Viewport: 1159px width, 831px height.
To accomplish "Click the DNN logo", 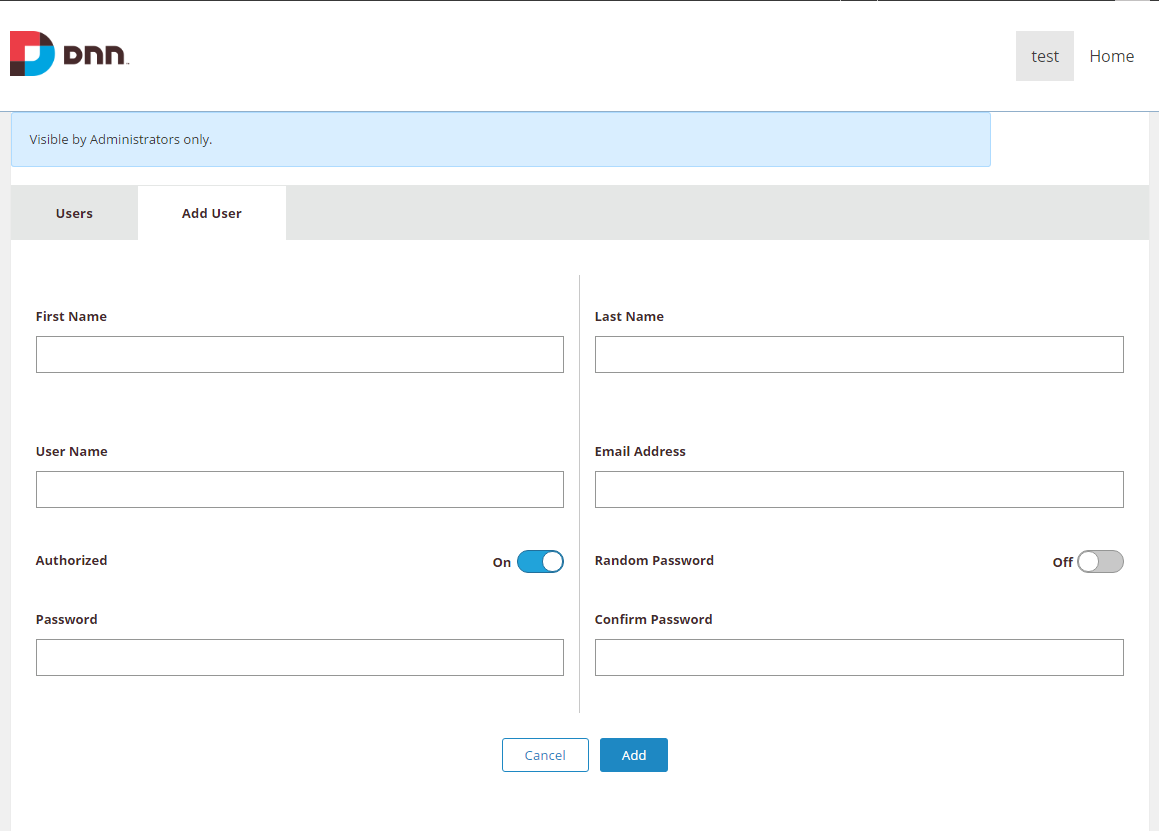I will pos(69,54).
